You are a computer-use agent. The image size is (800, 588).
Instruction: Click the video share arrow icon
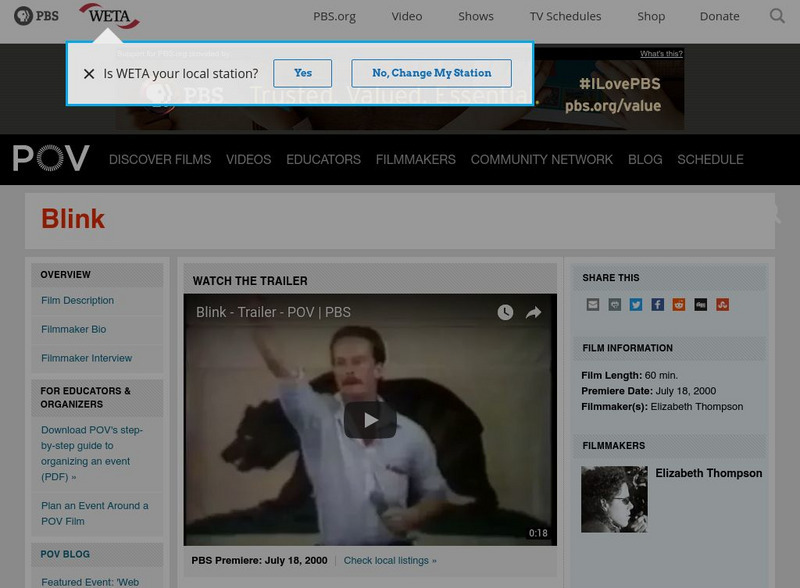point(533,312)
